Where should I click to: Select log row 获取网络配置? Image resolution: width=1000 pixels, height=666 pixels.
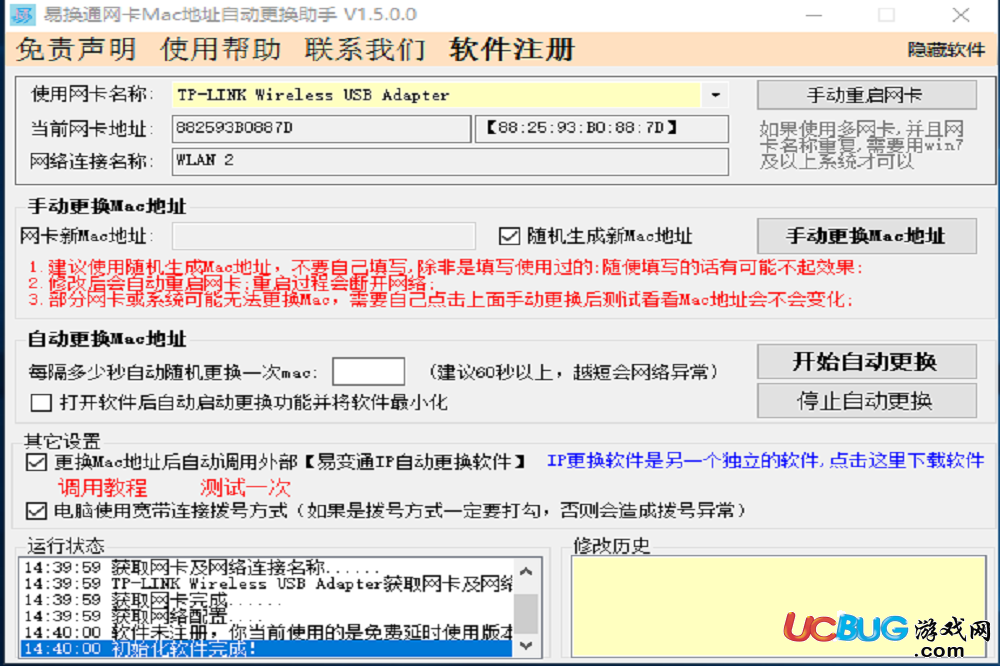267,616
